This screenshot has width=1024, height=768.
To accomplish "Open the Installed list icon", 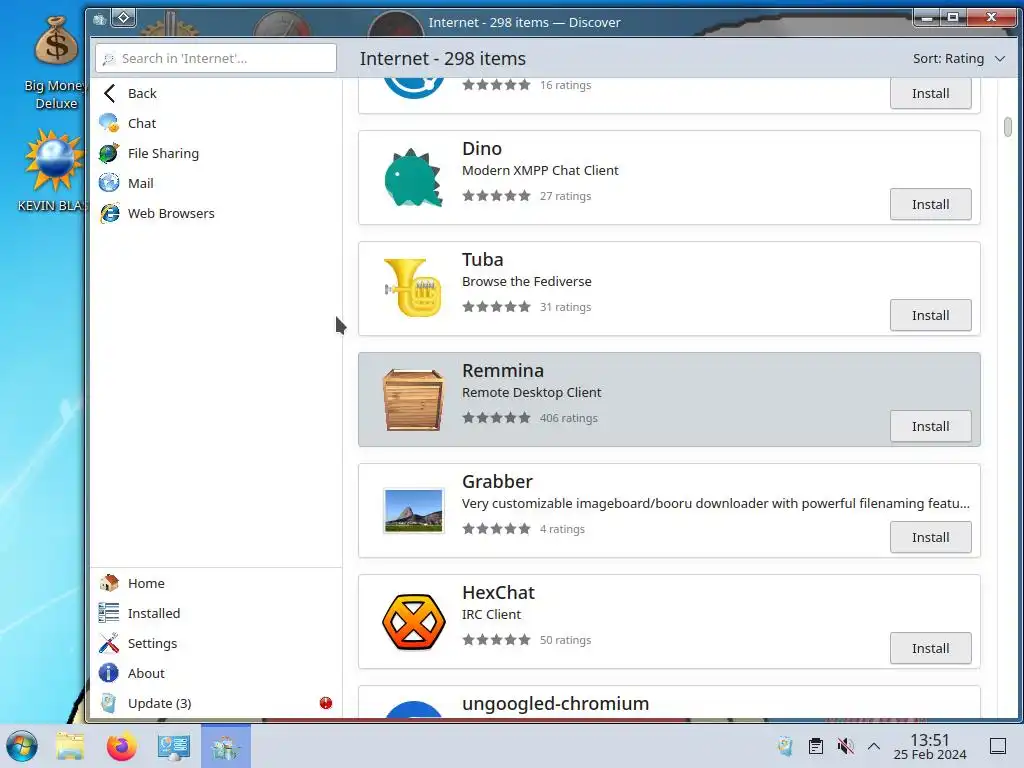I will pyautogui.click(x=109, y=613).
